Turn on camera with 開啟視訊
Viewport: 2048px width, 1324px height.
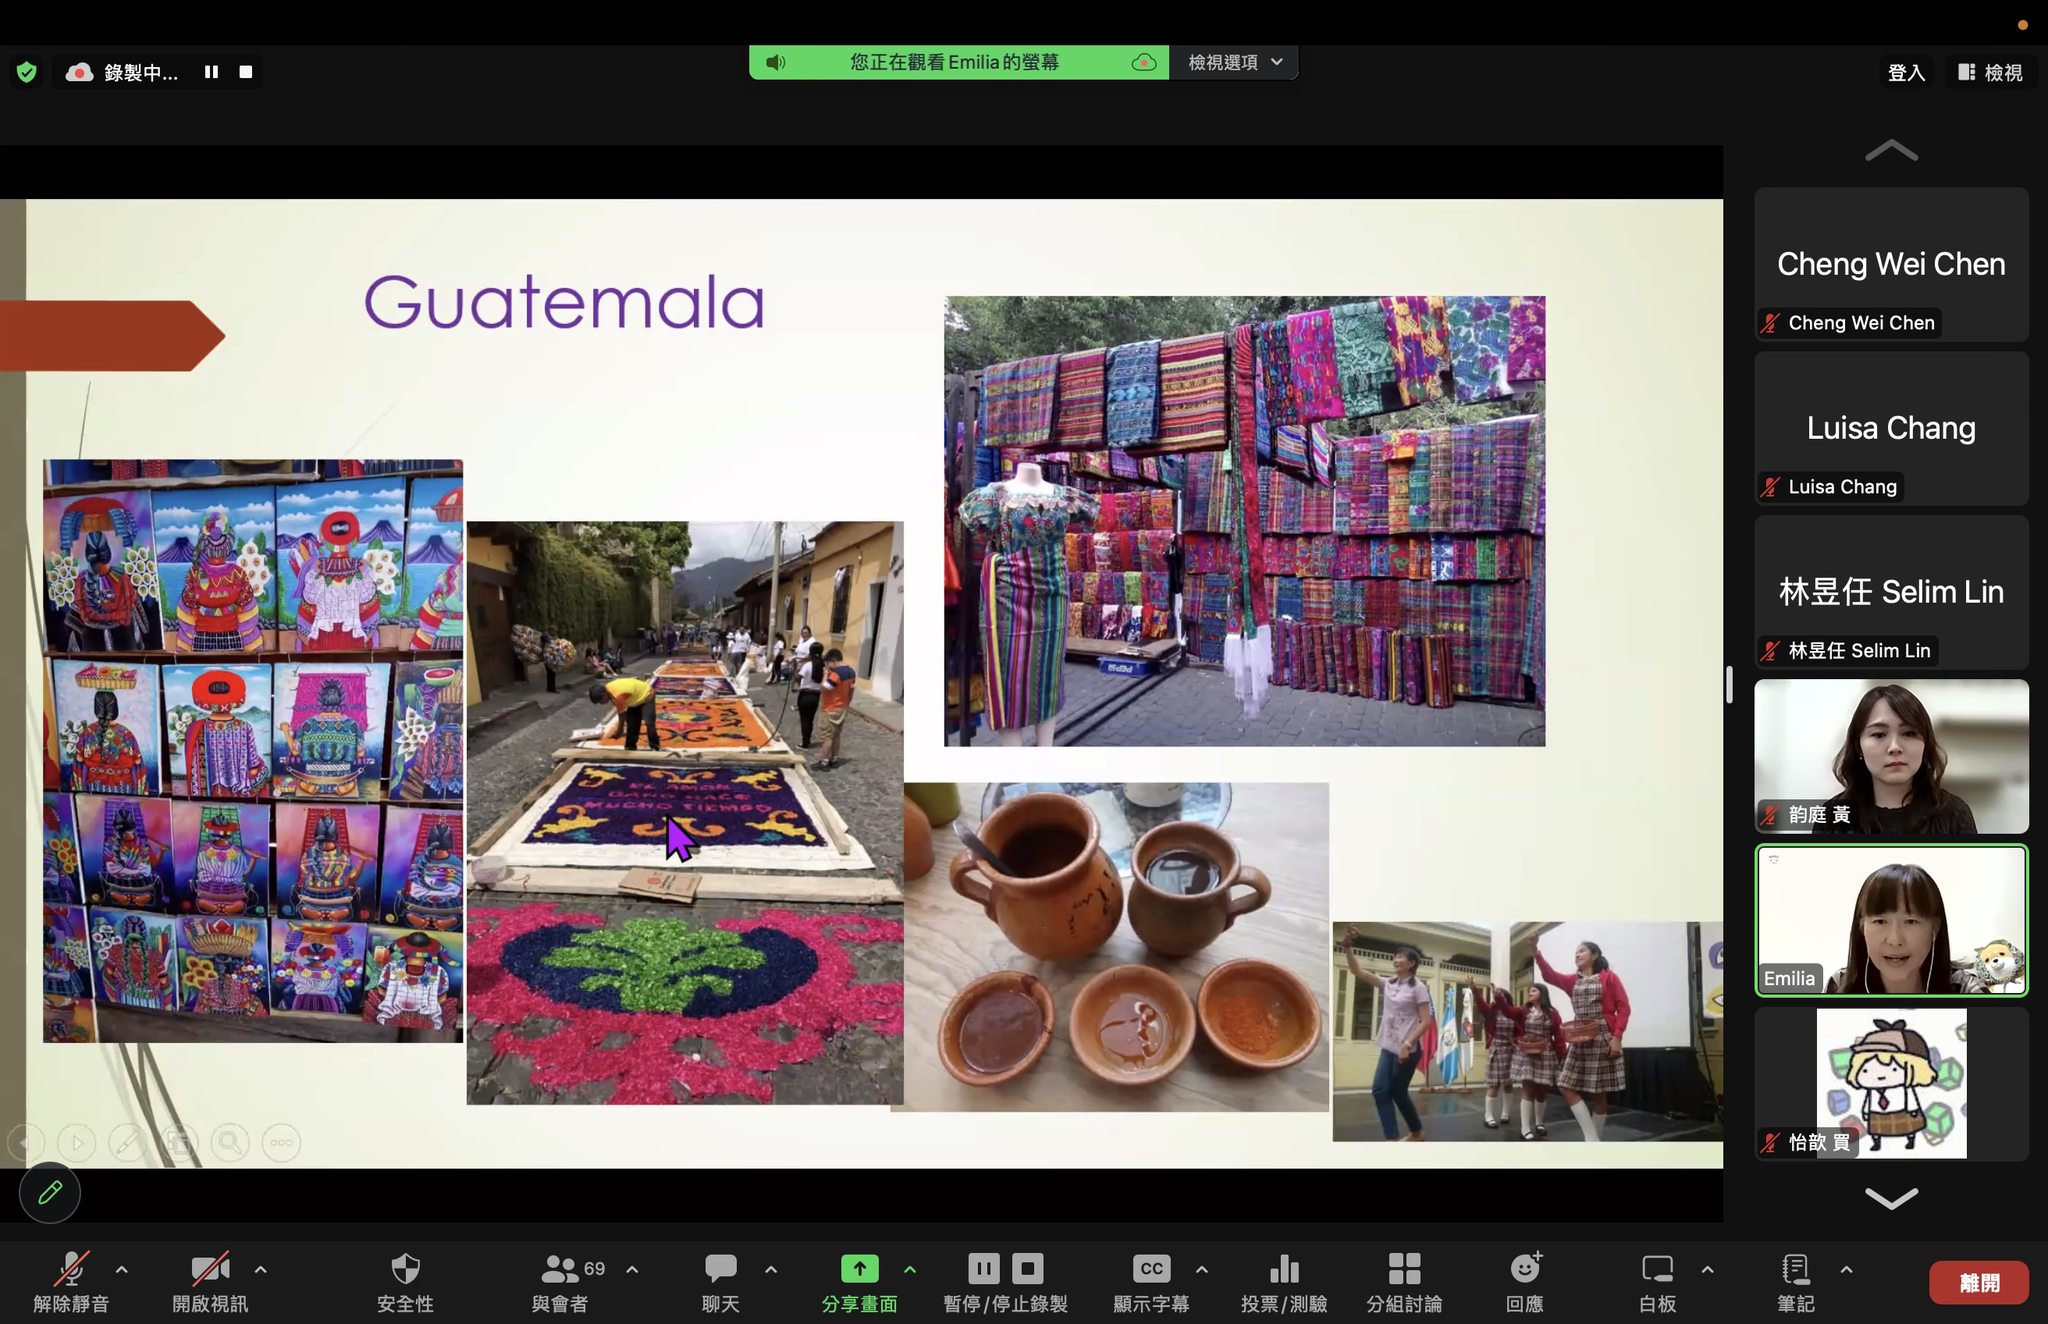tap(210, 1282)
